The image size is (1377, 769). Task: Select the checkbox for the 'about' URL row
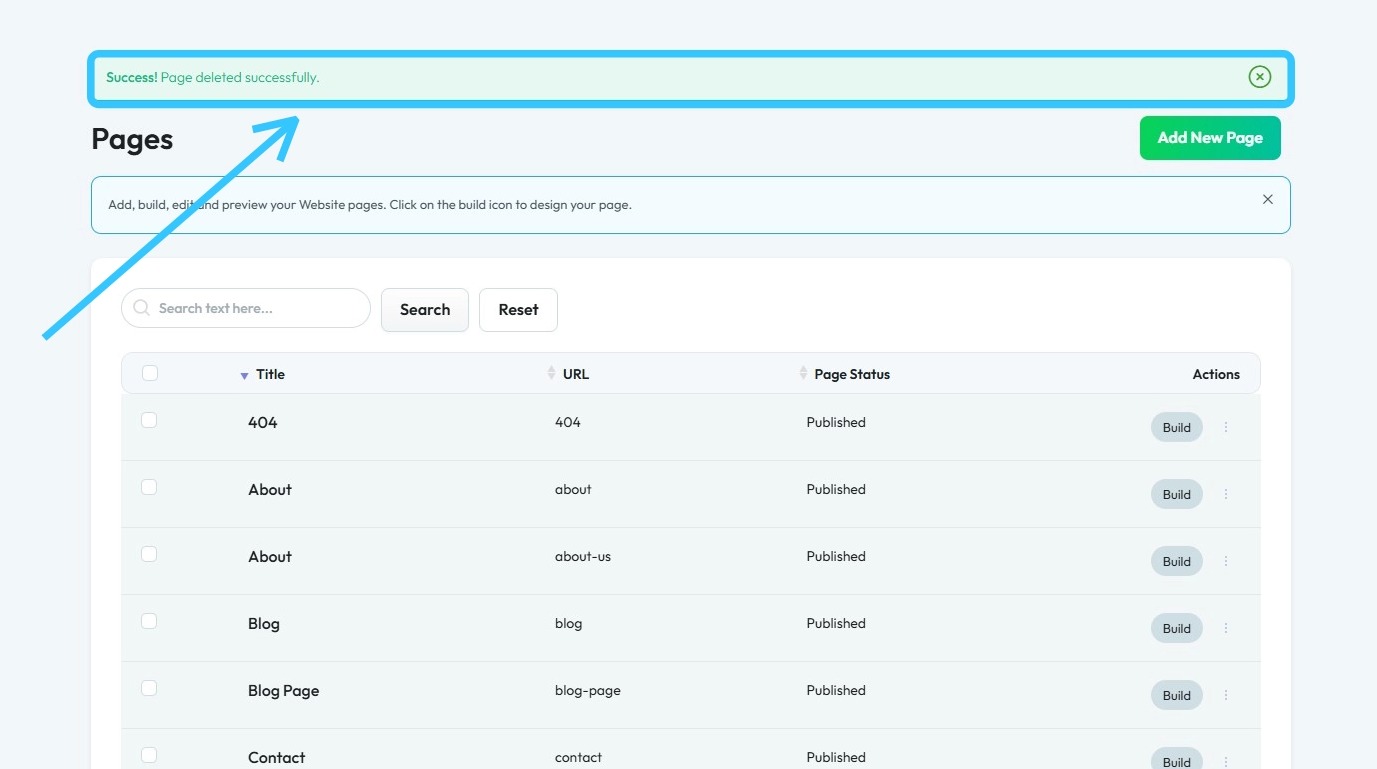click(x=149, y=487)
